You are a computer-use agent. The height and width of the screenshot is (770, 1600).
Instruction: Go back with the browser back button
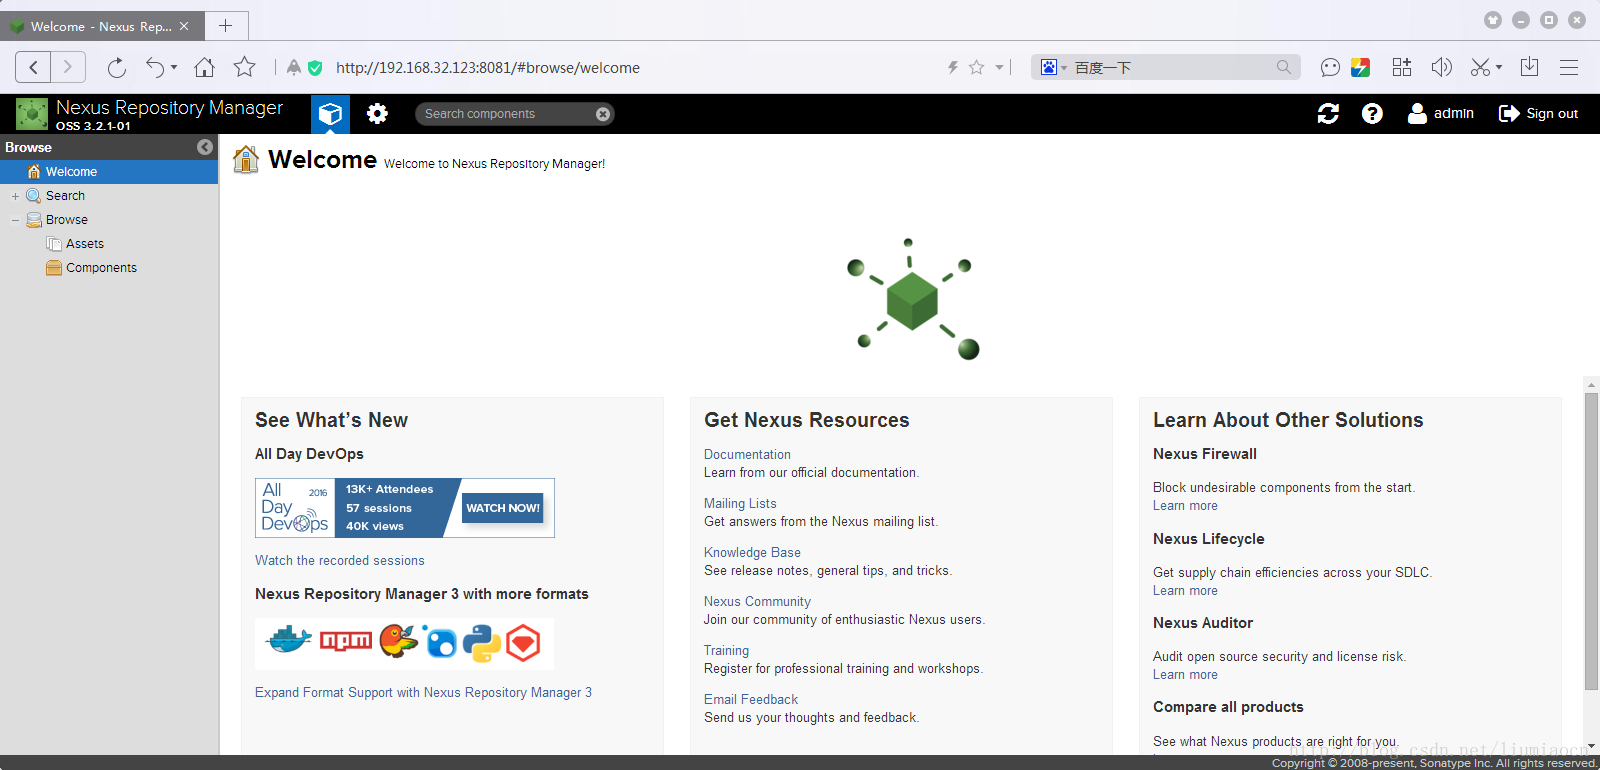pyautogui.click(x=33, y=67)
